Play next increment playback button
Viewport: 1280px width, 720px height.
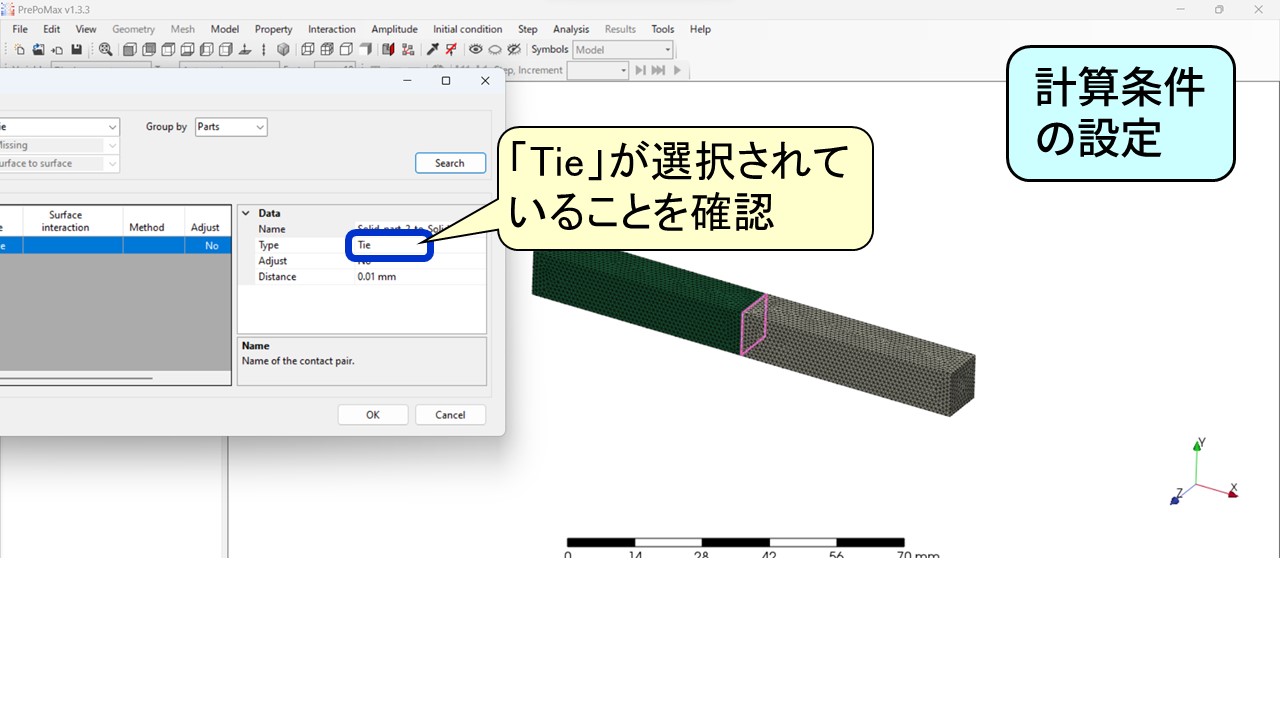[x=641, y=70]
